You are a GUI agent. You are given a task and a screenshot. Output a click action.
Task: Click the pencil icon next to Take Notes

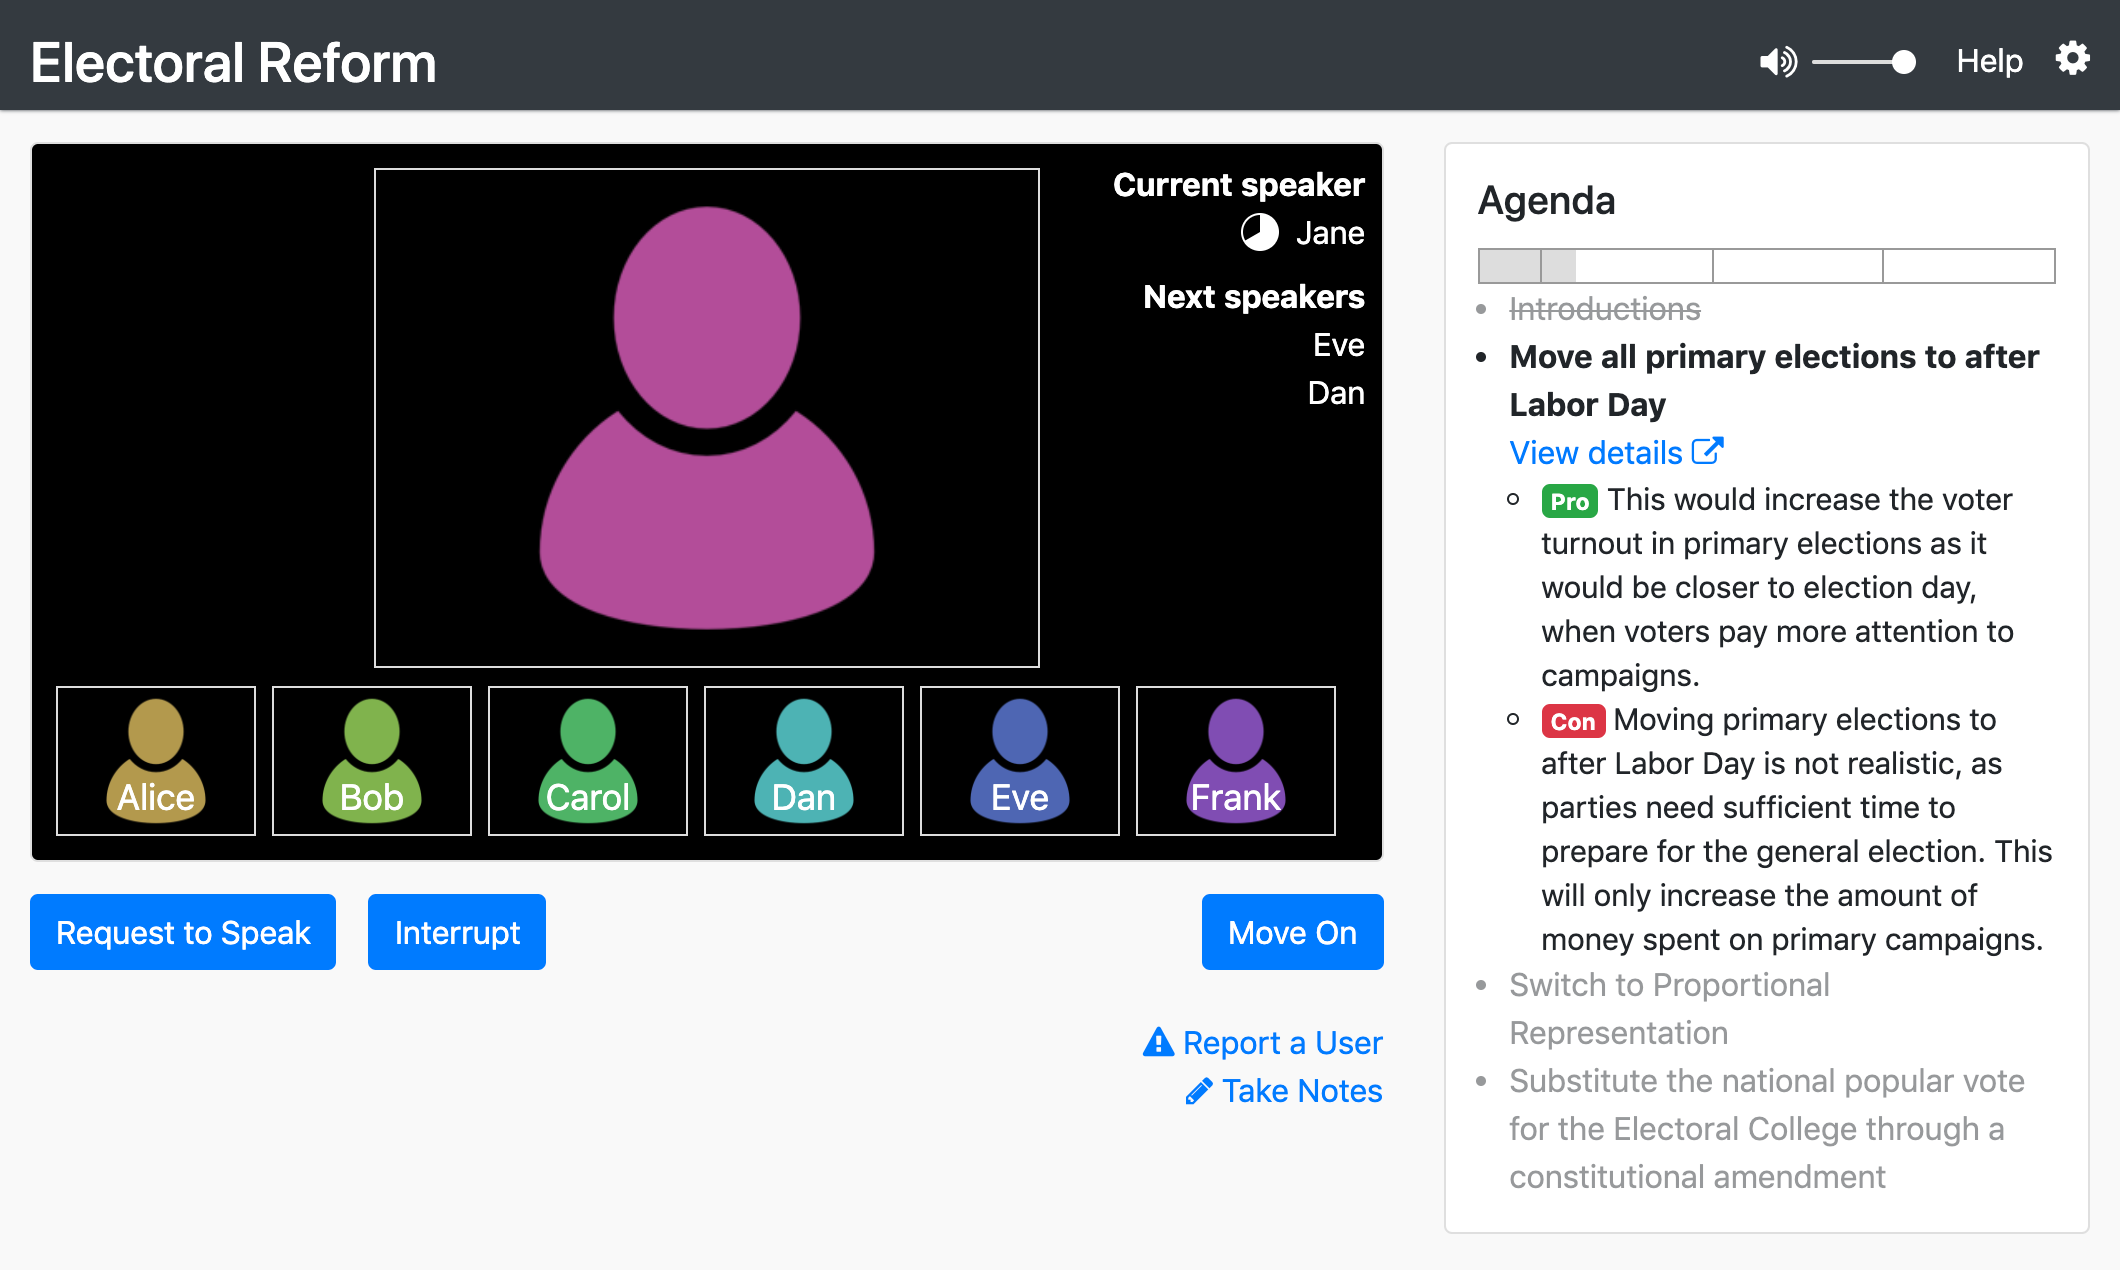(1198, 1091)
